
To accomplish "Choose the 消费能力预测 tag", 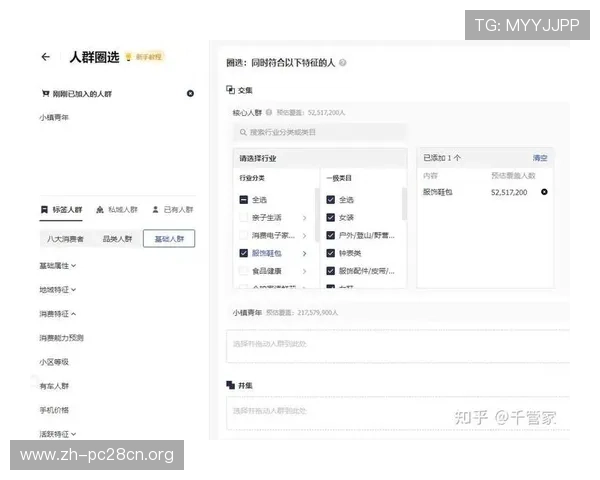I will 61,338.
